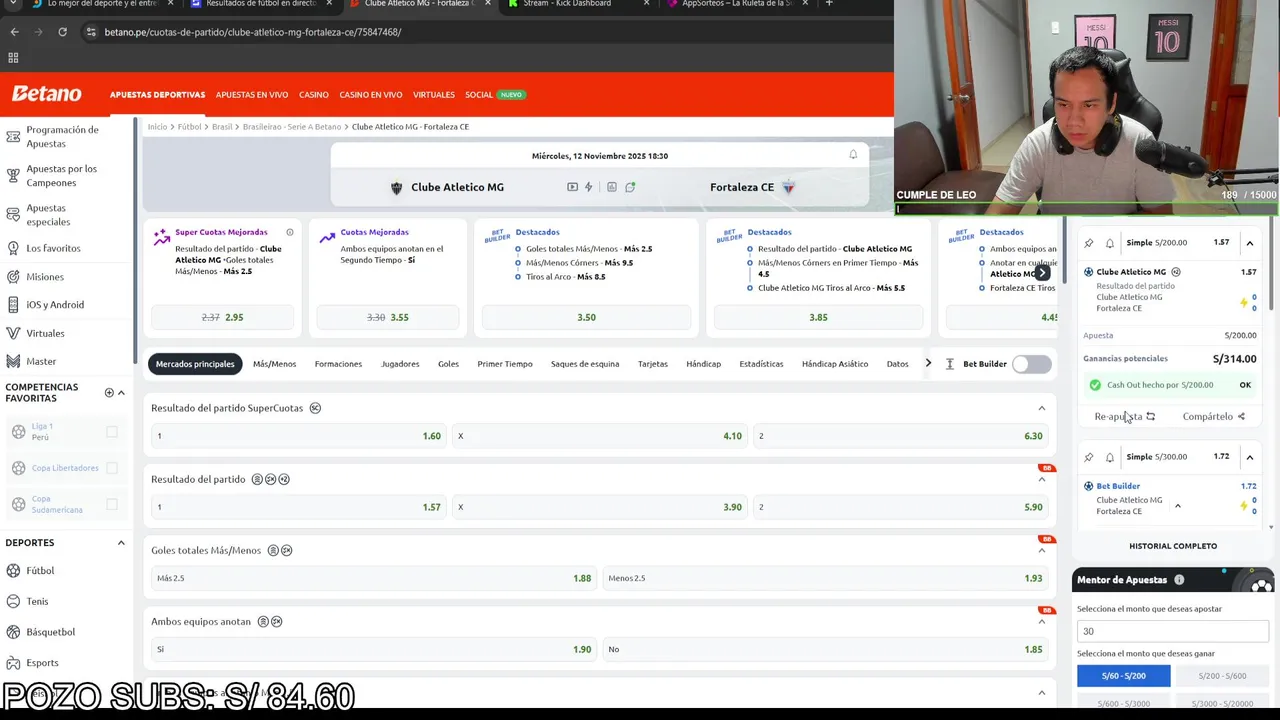This screenshot has height=720, width=1280.
Task: Go back in browser history
Action: coord(14,32)
